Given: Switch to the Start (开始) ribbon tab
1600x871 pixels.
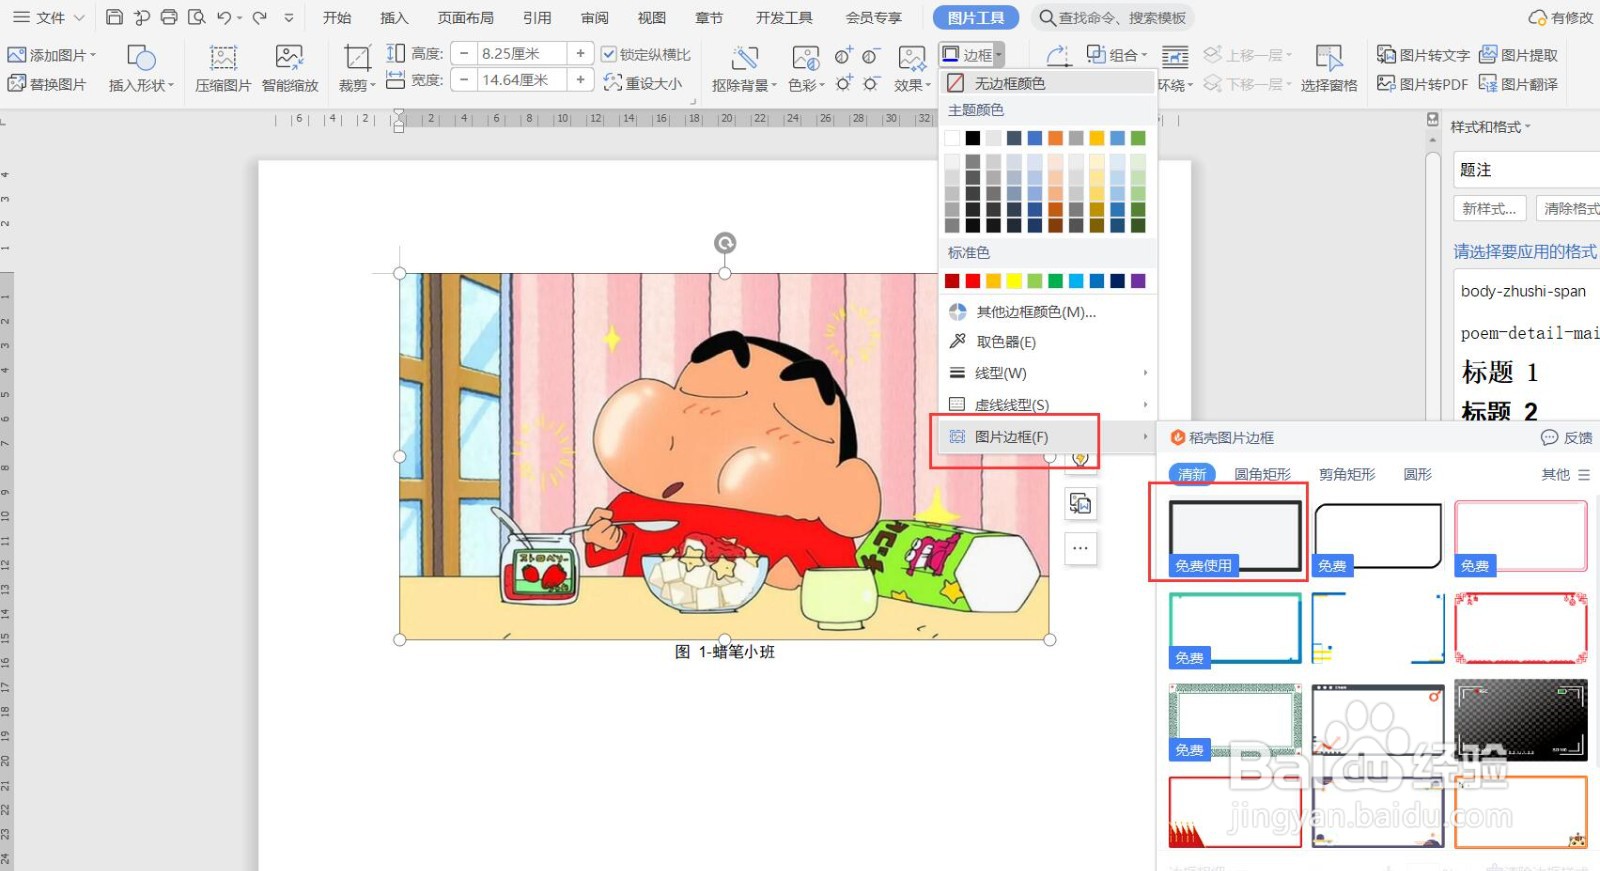Looking at the screenshot, I should click(x=337, y=18).
